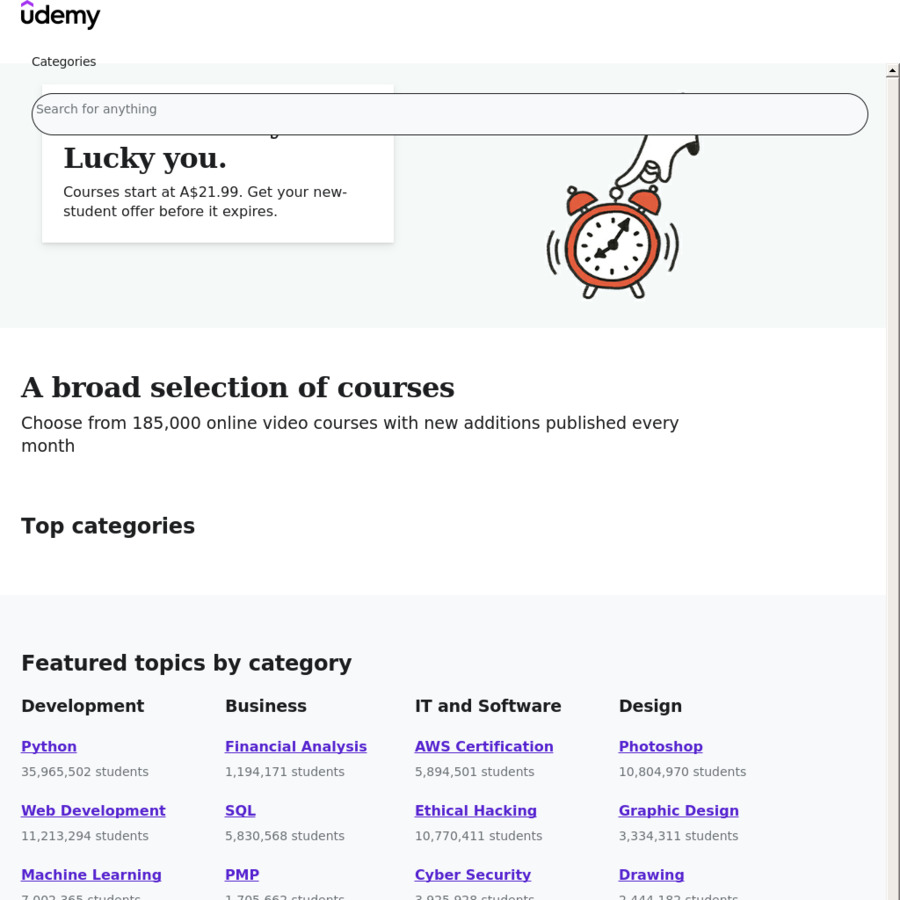Open the Web Development topic
This screenshot has height=900, width=900.
click(x=93, y=810)
